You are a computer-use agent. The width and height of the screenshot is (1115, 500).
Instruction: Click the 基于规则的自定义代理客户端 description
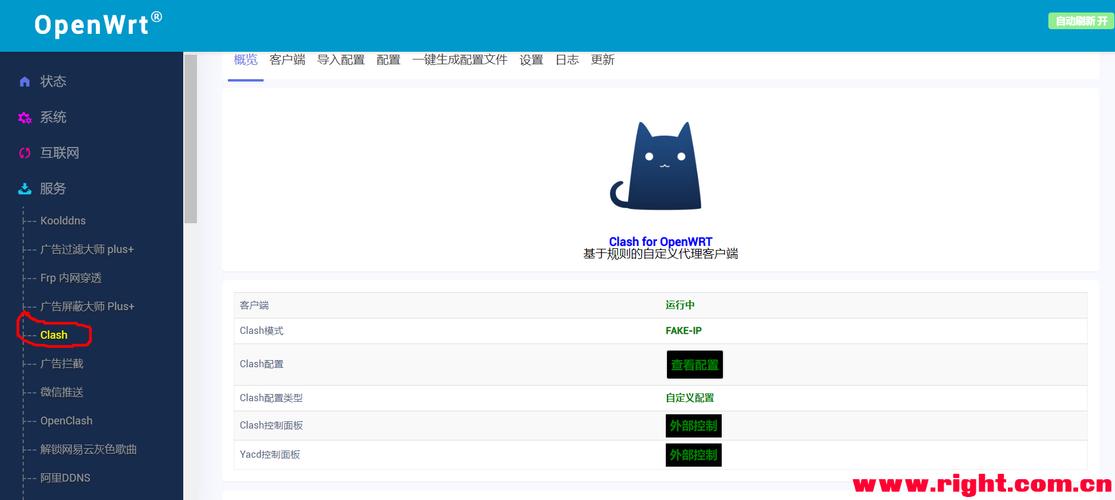click(x=661, y=253)
